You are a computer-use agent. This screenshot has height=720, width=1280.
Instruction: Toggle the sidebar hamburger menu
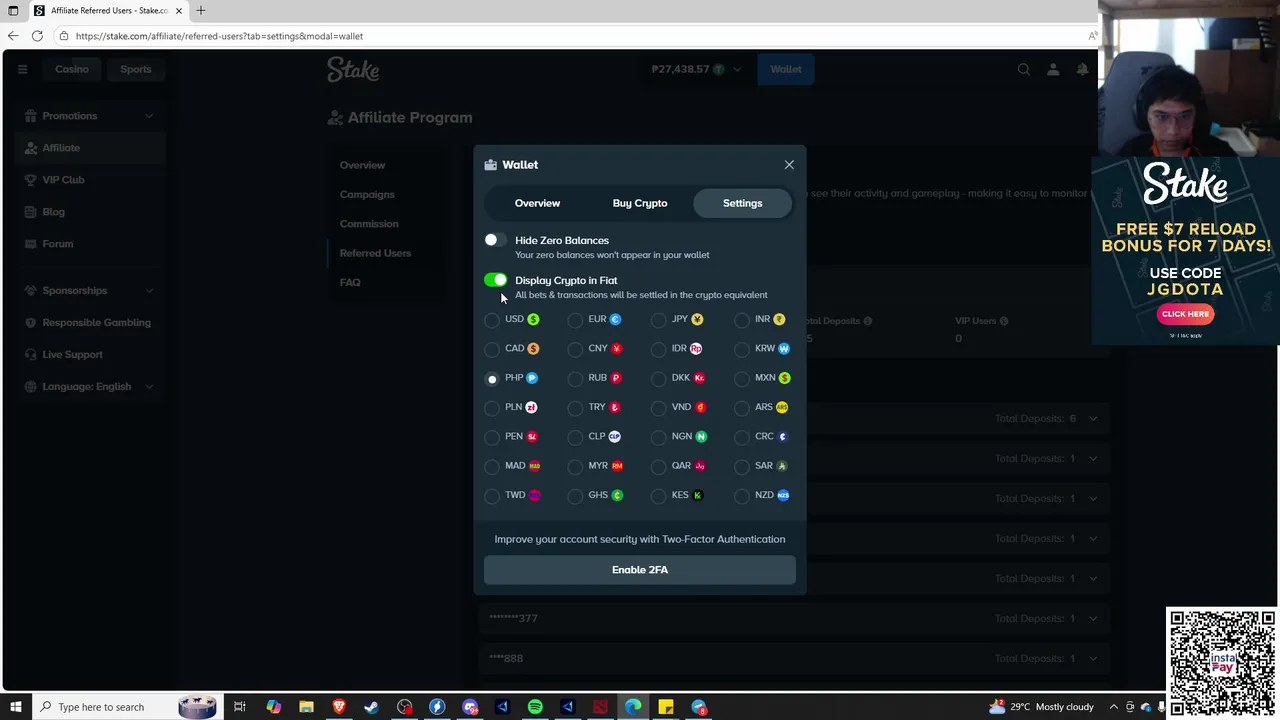[x=22, y=69]
